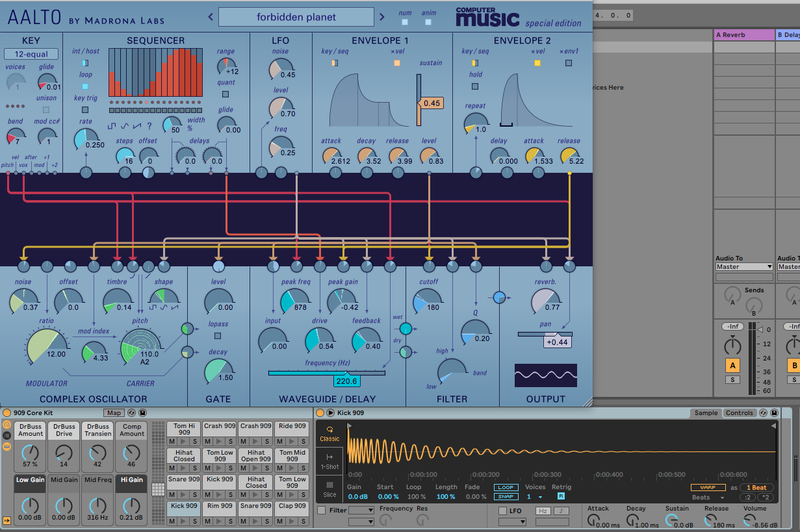Toggle Envelope 2 hold checkbox
800x532 pixels.
(x=475, y=86)
